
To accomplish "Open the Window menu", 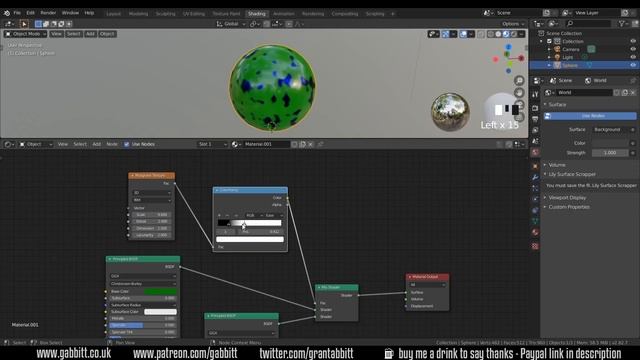I will click(70, 13).
